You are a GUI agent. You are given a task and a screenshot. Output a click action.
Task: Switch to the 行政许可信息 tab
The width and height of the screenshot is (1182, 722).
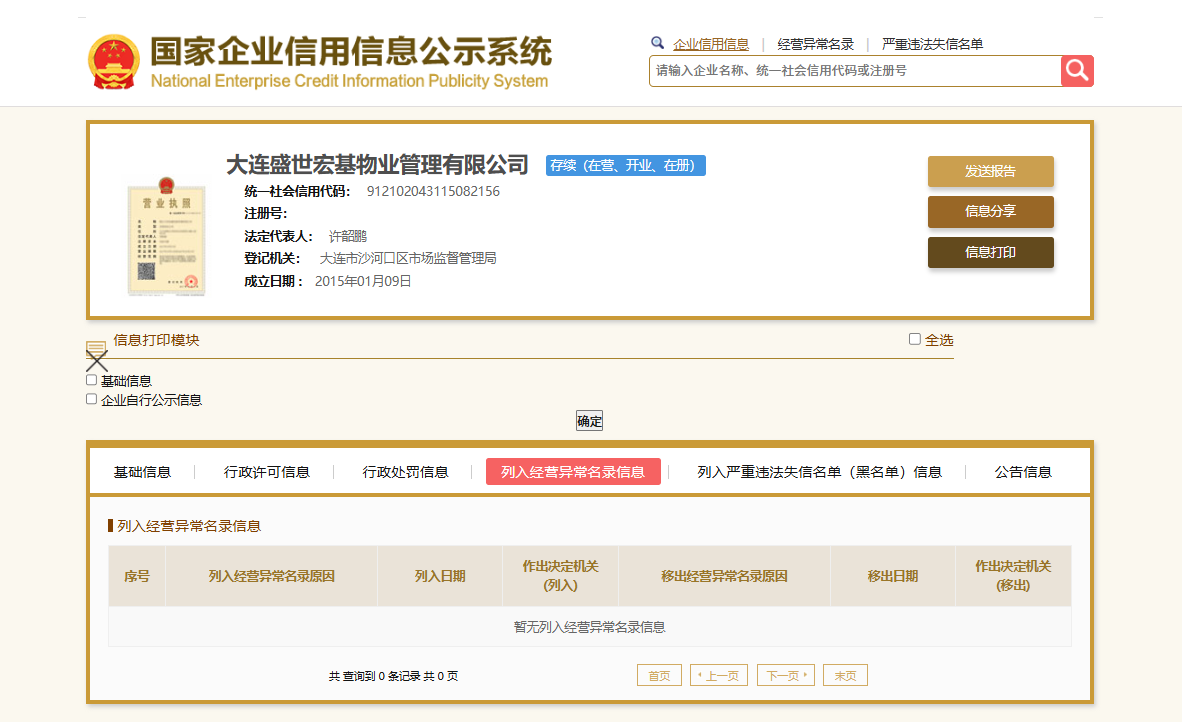coord(266,472)
